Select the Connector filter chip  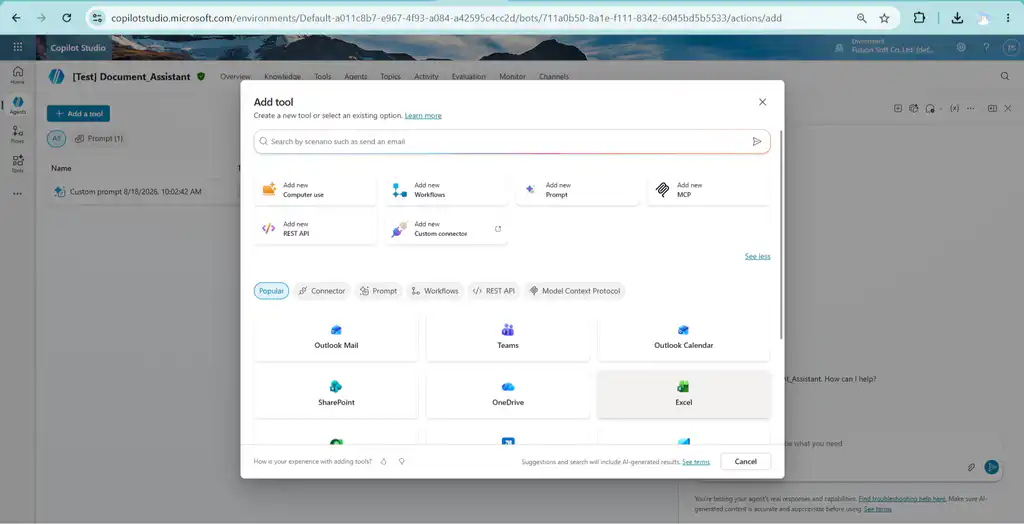tap(322, 291)
